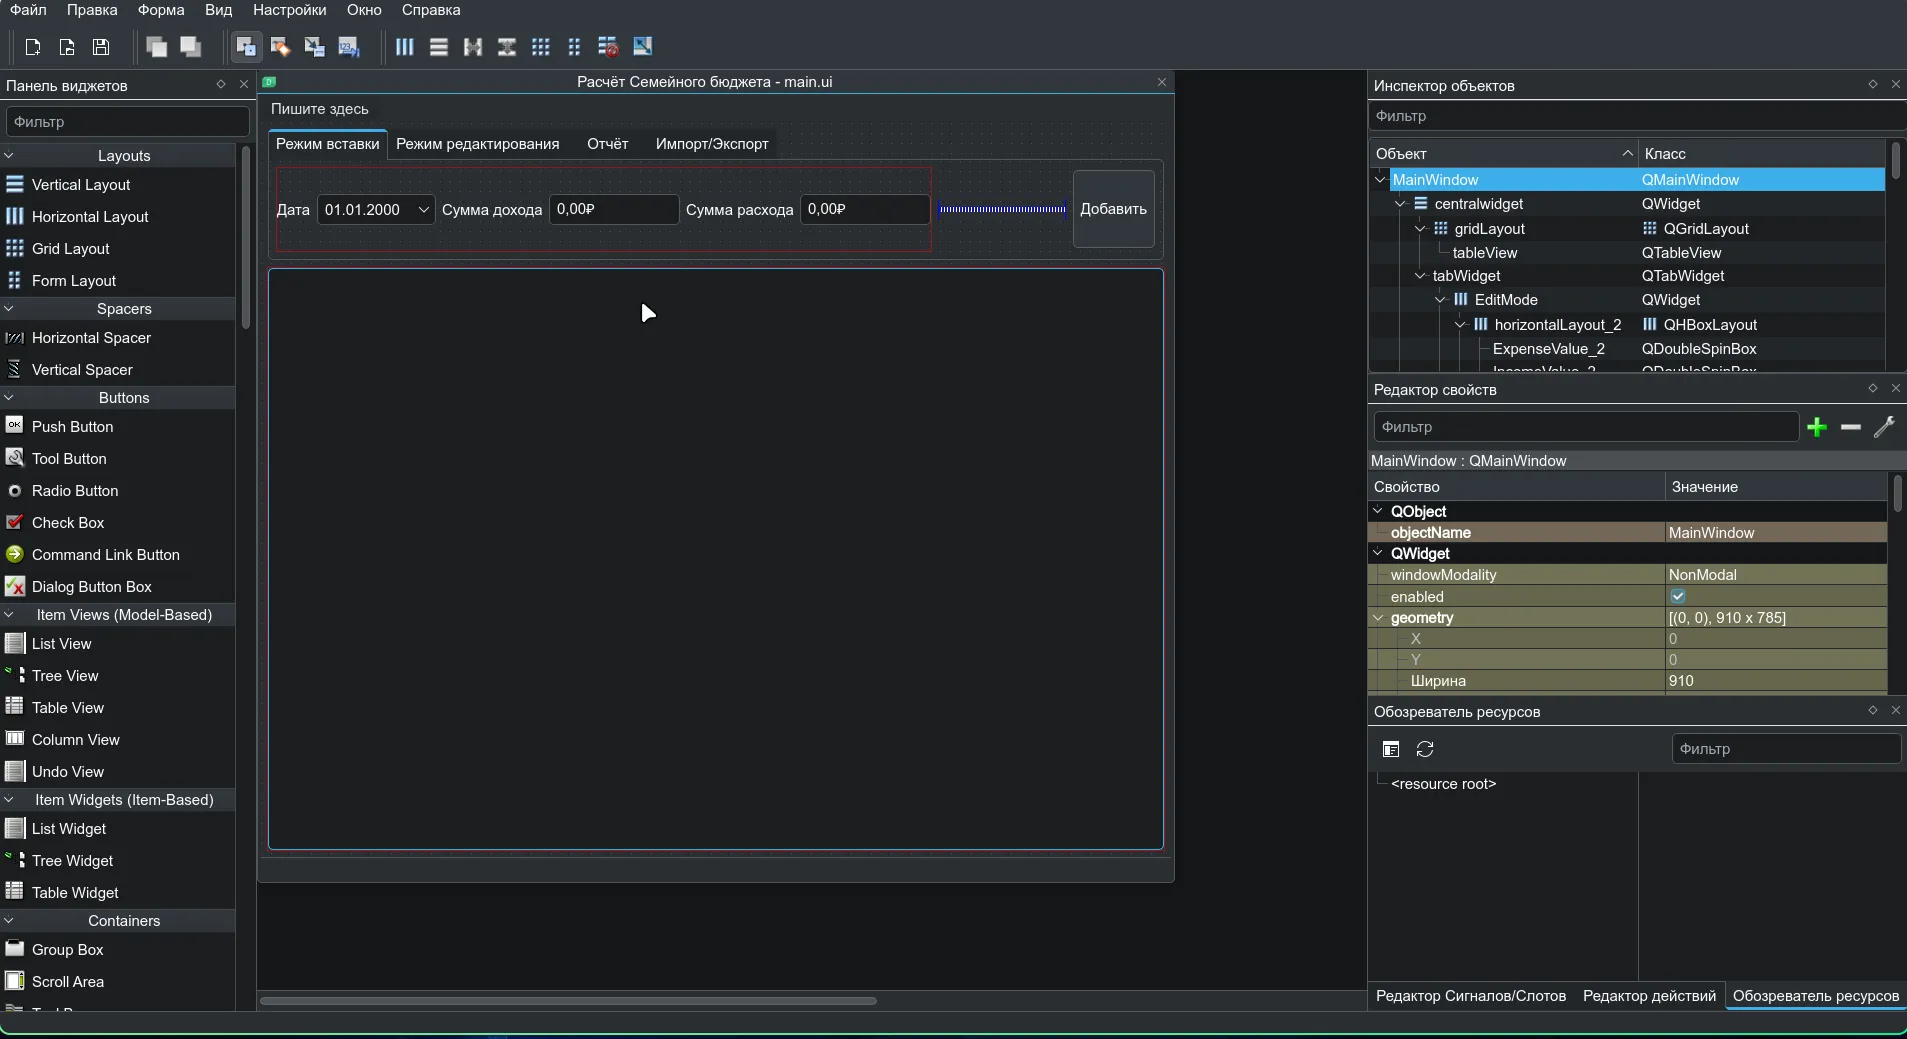This screenshot has height=1039, width=1907.
Task: Click green plus to add dynamic property
Action: pos(1817,427)
